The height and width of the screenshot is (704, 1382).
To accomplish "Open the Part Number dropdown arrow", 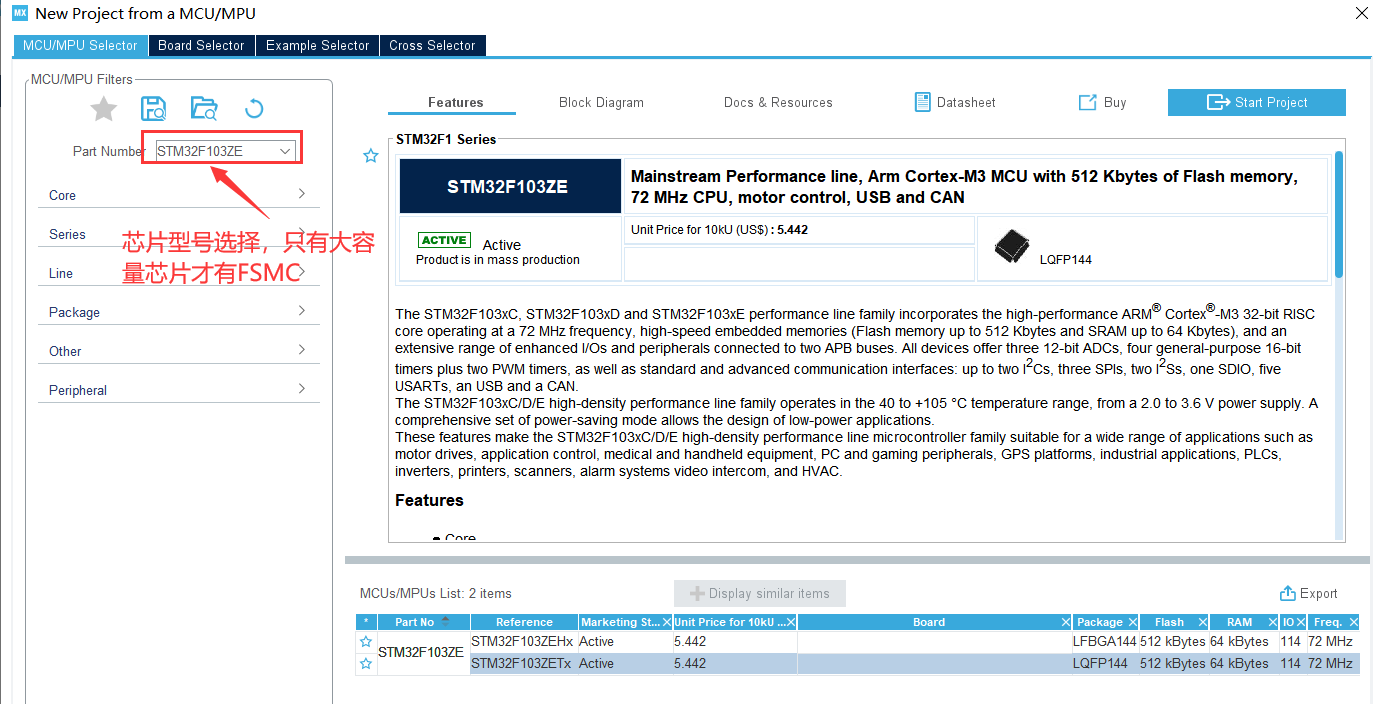I will click(x=285, y=151).
